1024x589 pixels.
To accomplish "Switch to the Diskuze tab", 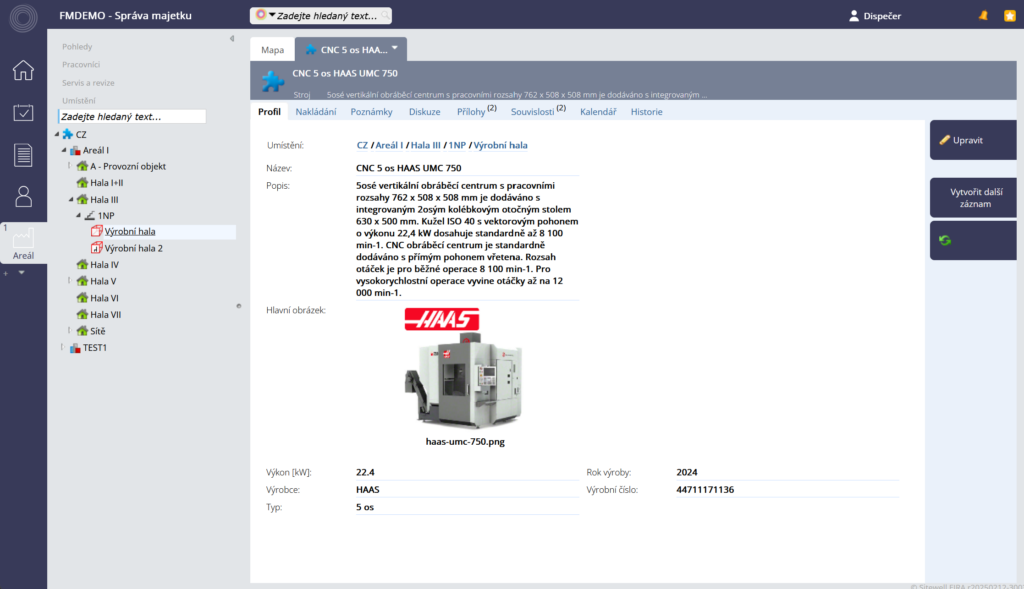I will [424, 112].
